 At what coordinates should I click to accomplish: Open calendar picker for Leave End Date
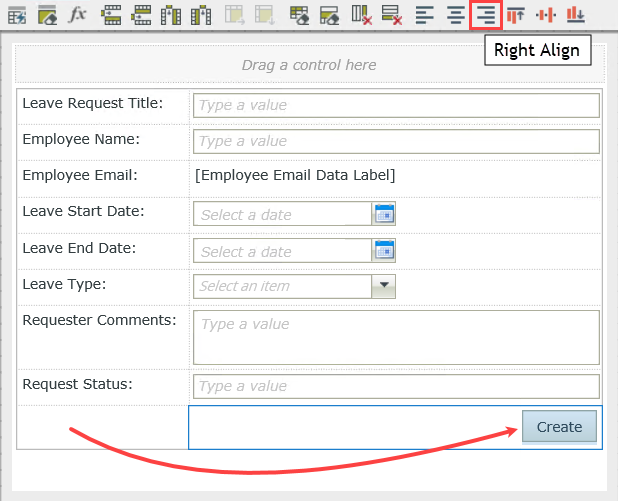(x=384, y=251)
